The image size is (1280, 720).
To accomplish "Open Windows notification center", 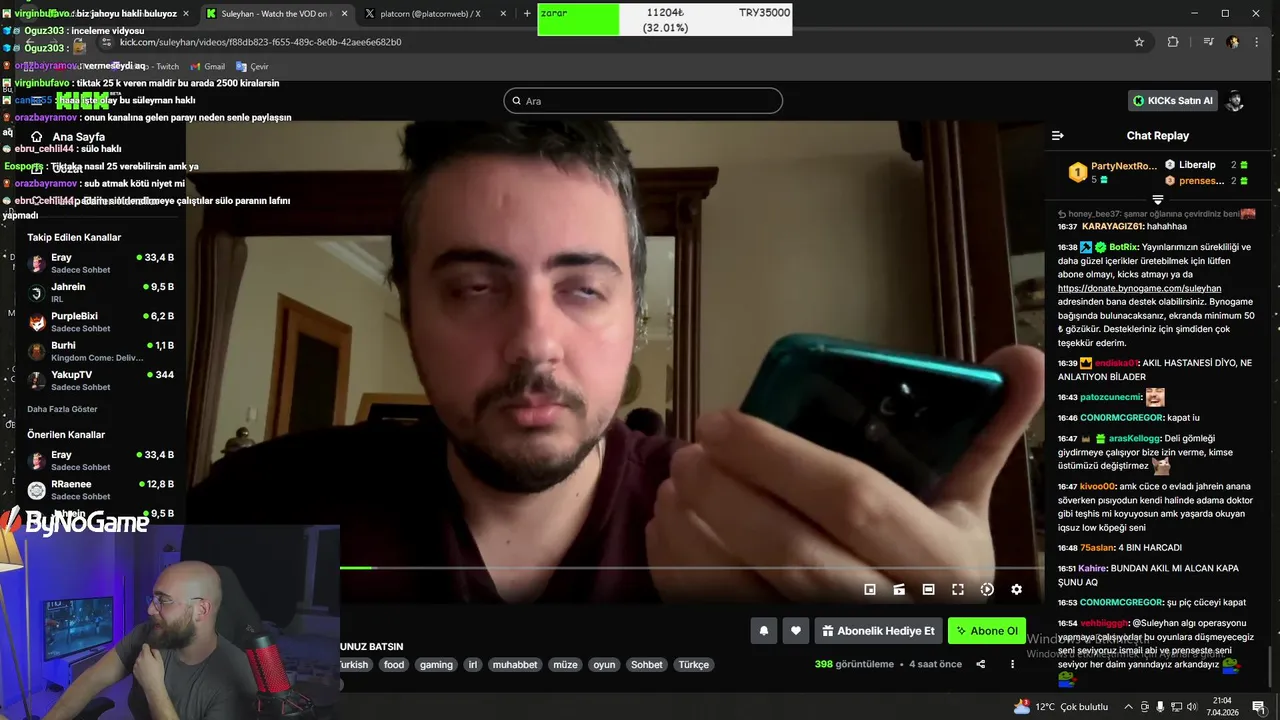I will coord(1260,707).
